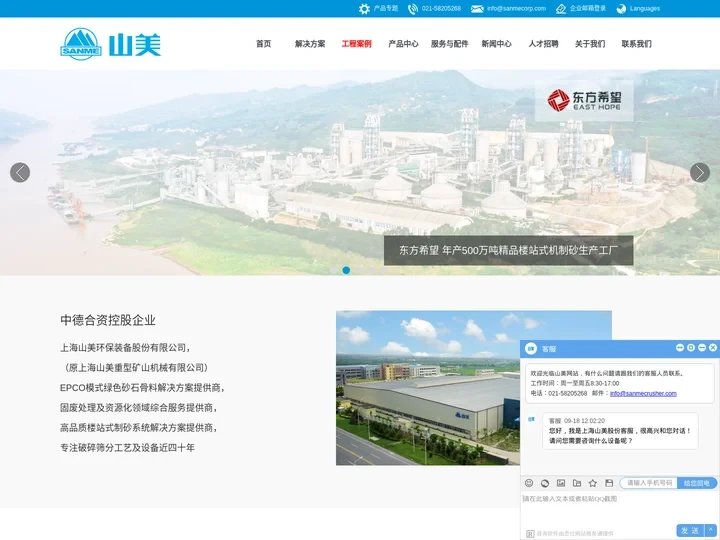
Task: Open the 人才招聘 menu item
Action: coord(543,44)
